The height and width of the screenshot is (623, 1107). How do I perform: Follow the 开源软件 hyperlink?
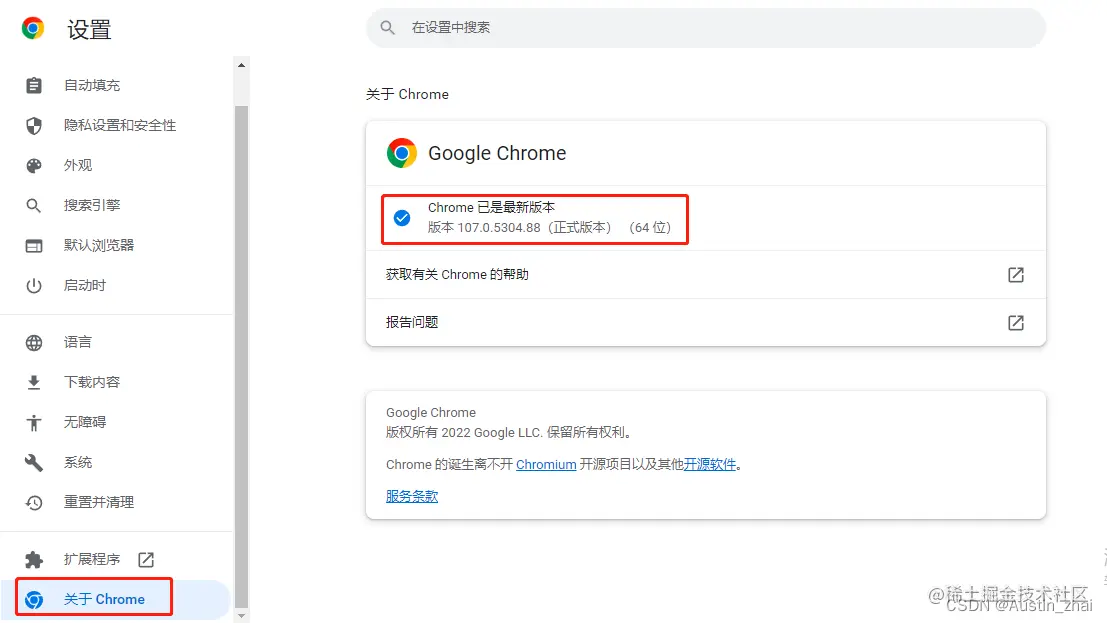click(x=710, y=465)
